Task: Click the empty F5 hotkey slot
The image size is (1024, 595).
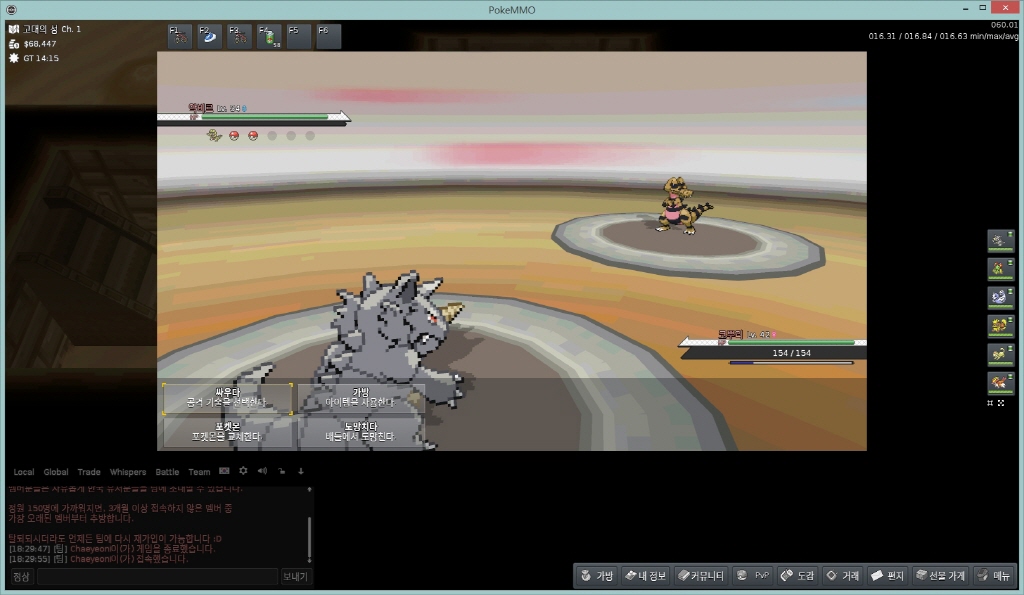Action: (299, 37)
